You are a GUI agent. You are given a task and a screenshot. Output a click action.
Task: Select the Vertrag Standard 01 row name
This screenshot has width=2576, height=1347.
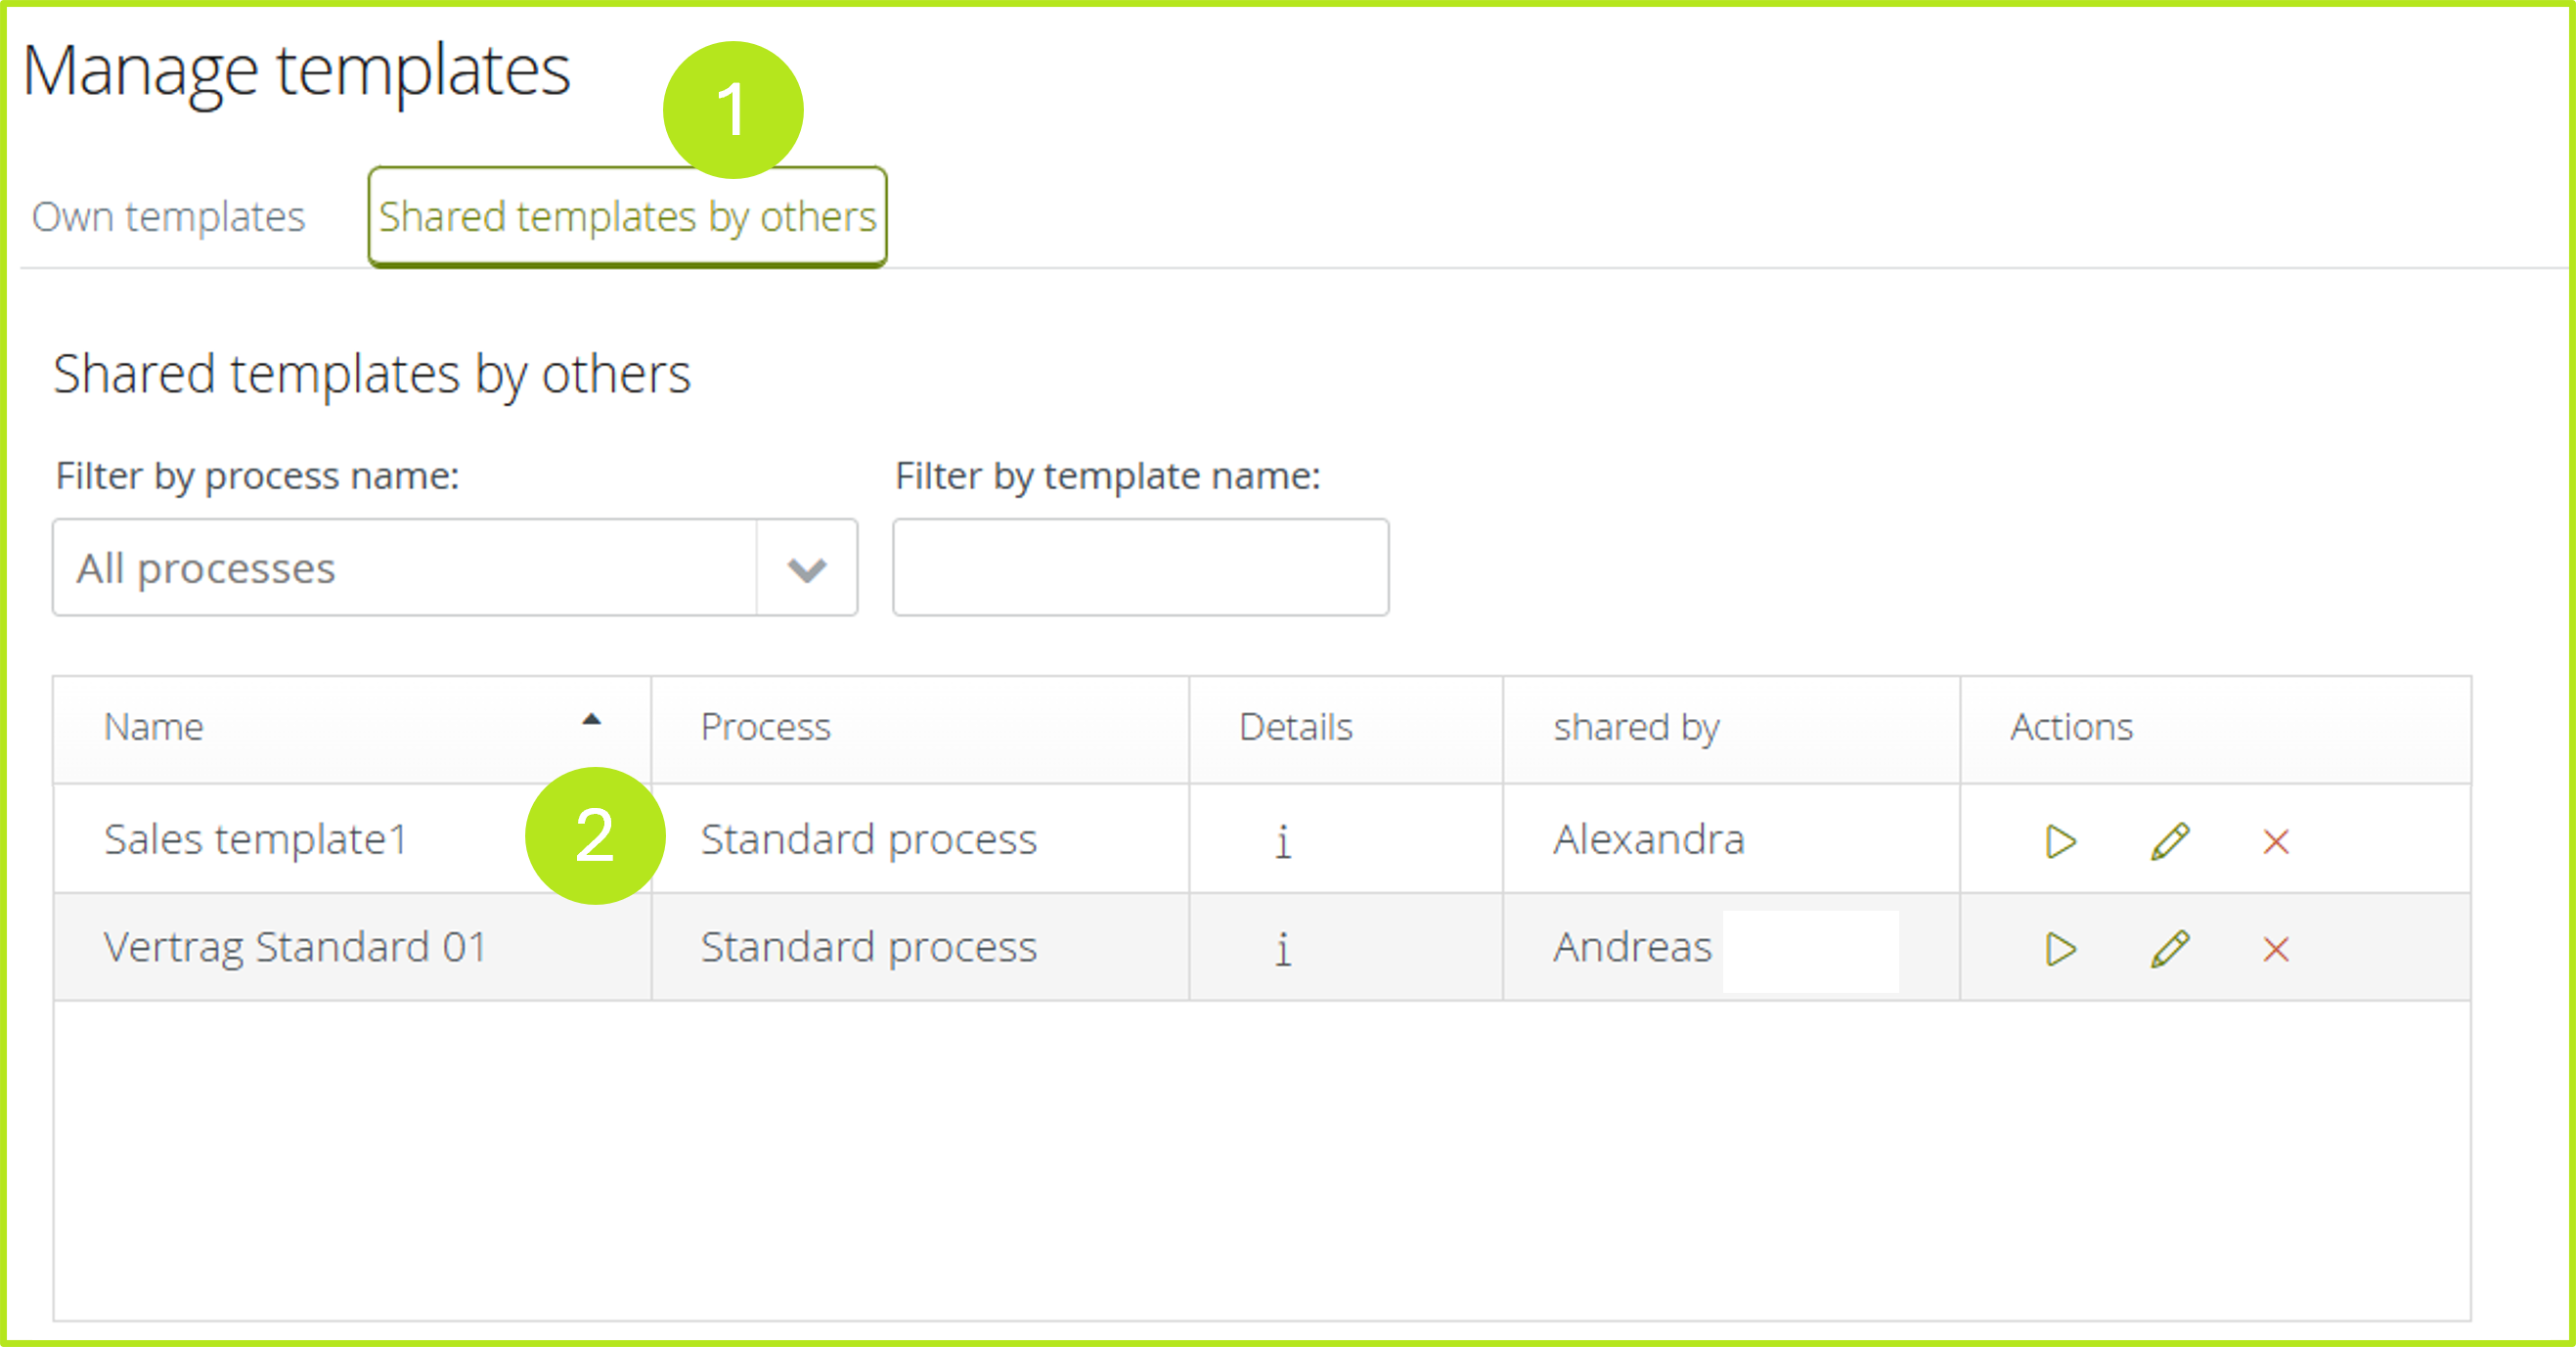click(x=295, y=947)
